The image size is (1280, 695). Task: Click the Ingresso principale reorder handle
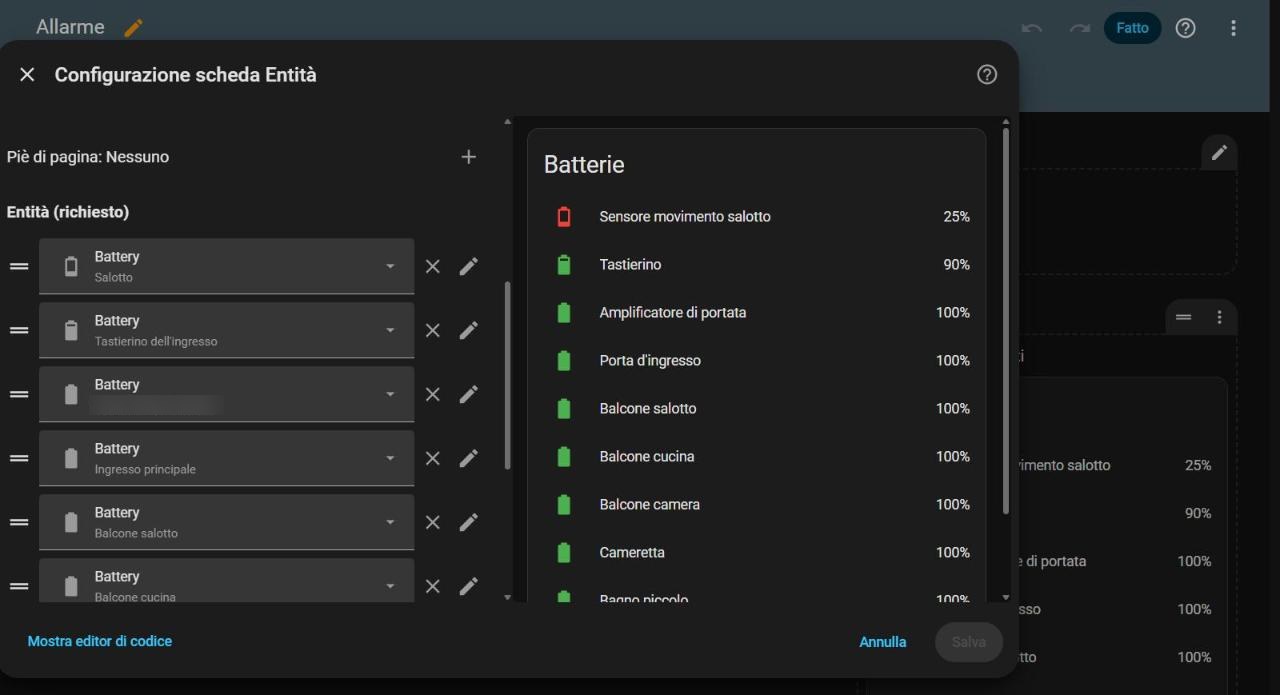tap(19, 458)
